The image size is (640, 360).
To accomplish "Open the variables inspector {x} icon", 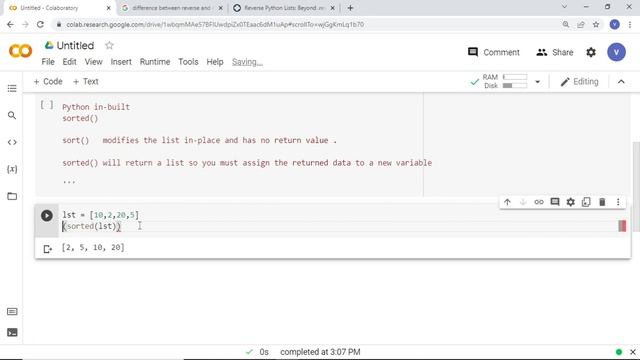I will (12, 169).
